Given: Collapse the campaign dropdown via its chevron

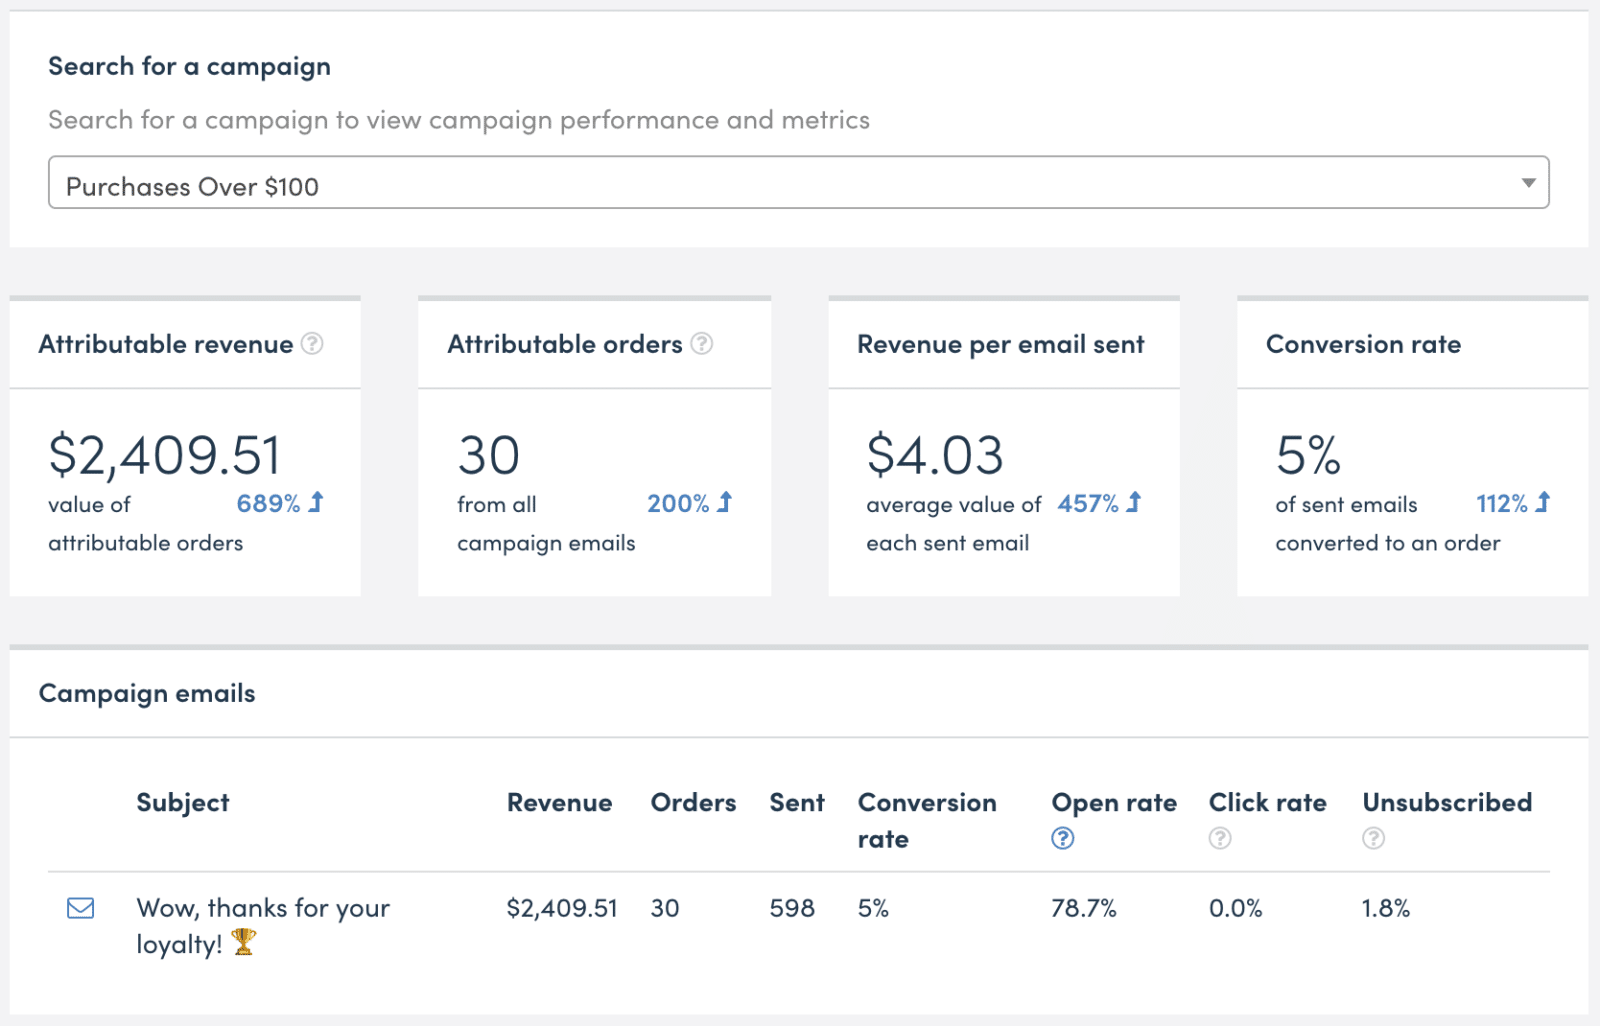Looking at the screenshot, I should [x=1527, y=183].
